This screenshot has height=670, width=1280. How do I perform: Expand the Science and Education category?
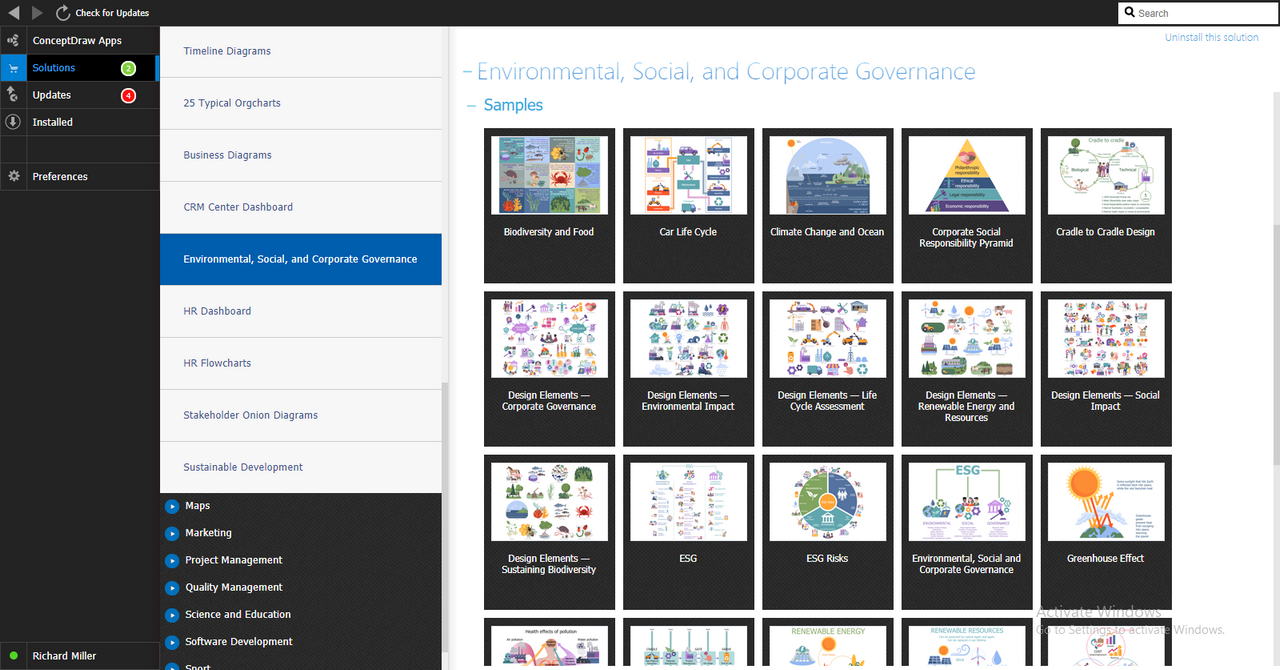coord(173,615)
